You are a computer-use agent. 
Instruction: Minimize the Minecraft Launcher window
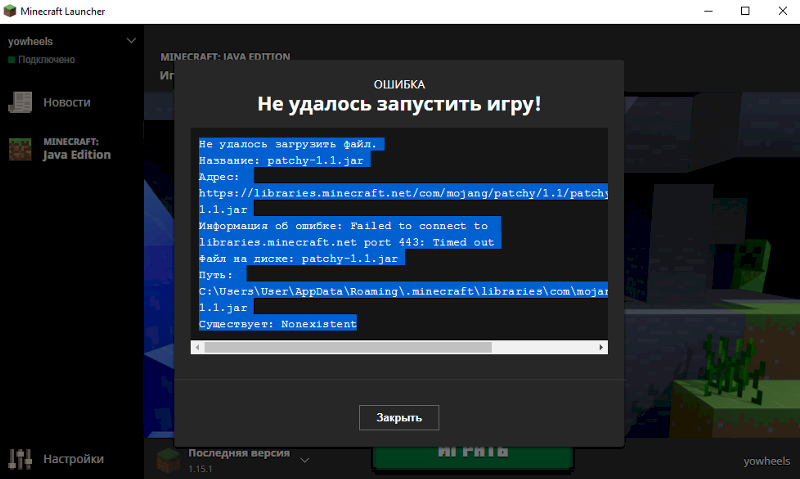click(x=708, y=11)
